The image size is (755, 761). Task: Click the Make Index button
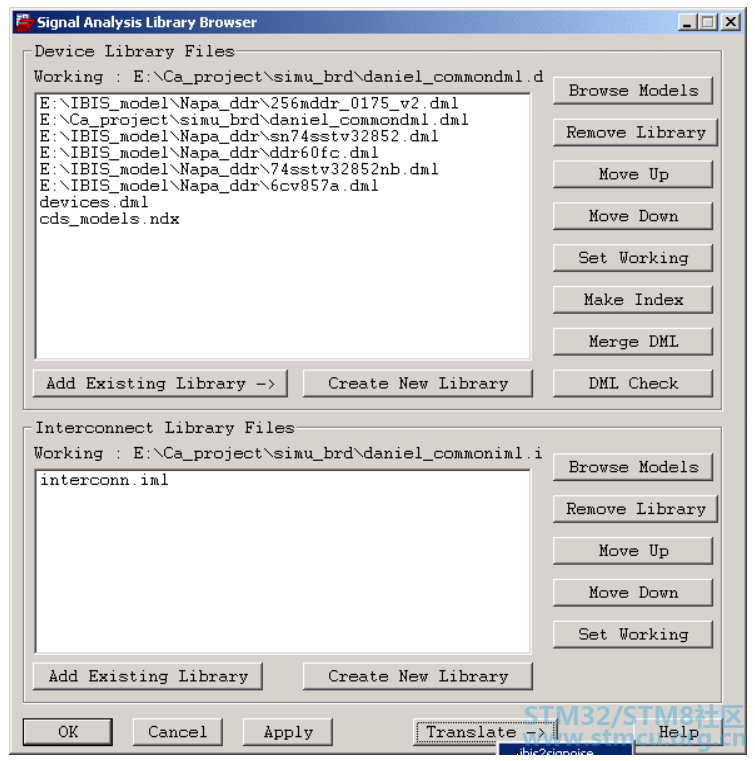(633, 299)
